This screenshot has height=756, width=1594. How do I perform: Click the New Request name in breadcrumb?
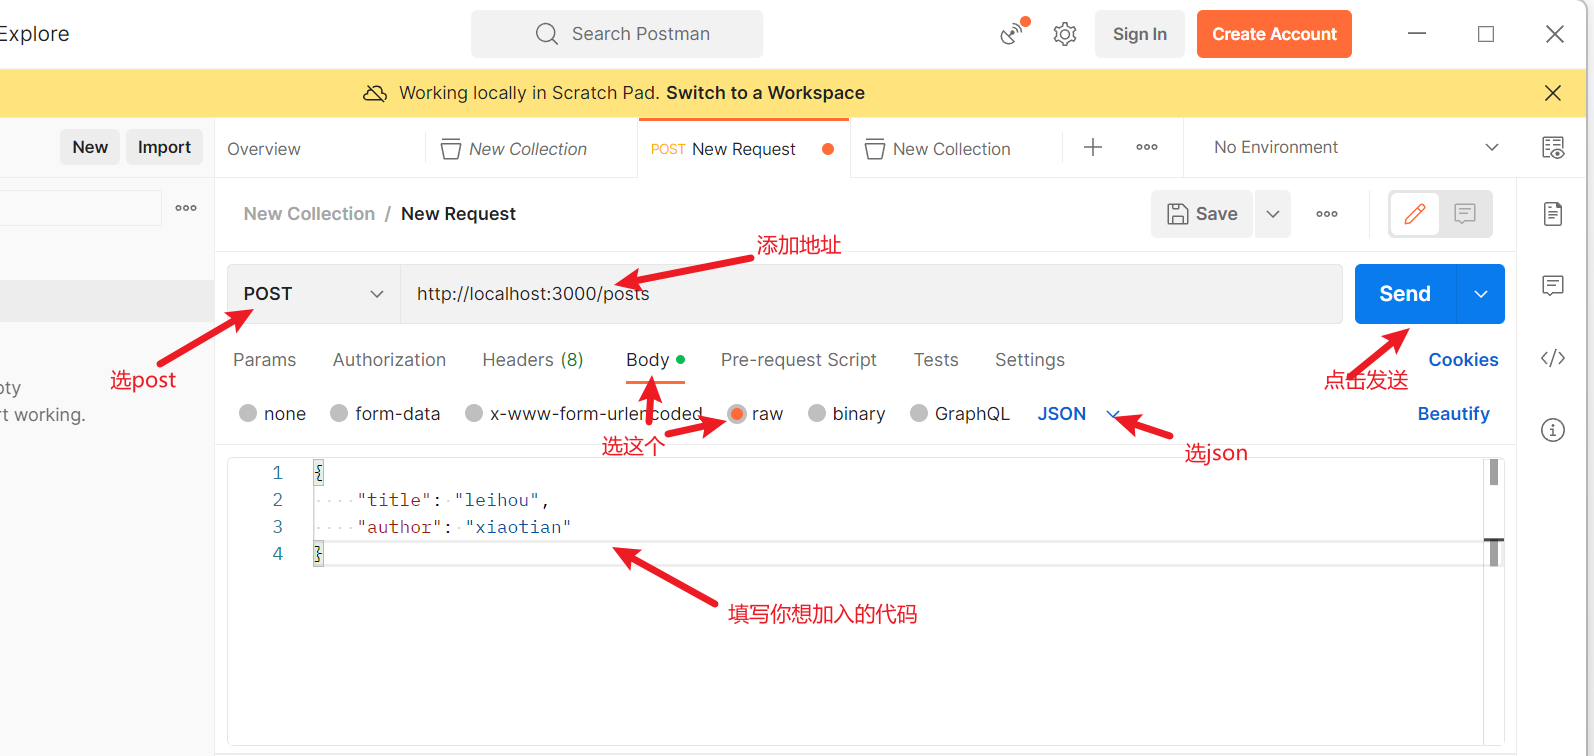[x=458, y=214]
